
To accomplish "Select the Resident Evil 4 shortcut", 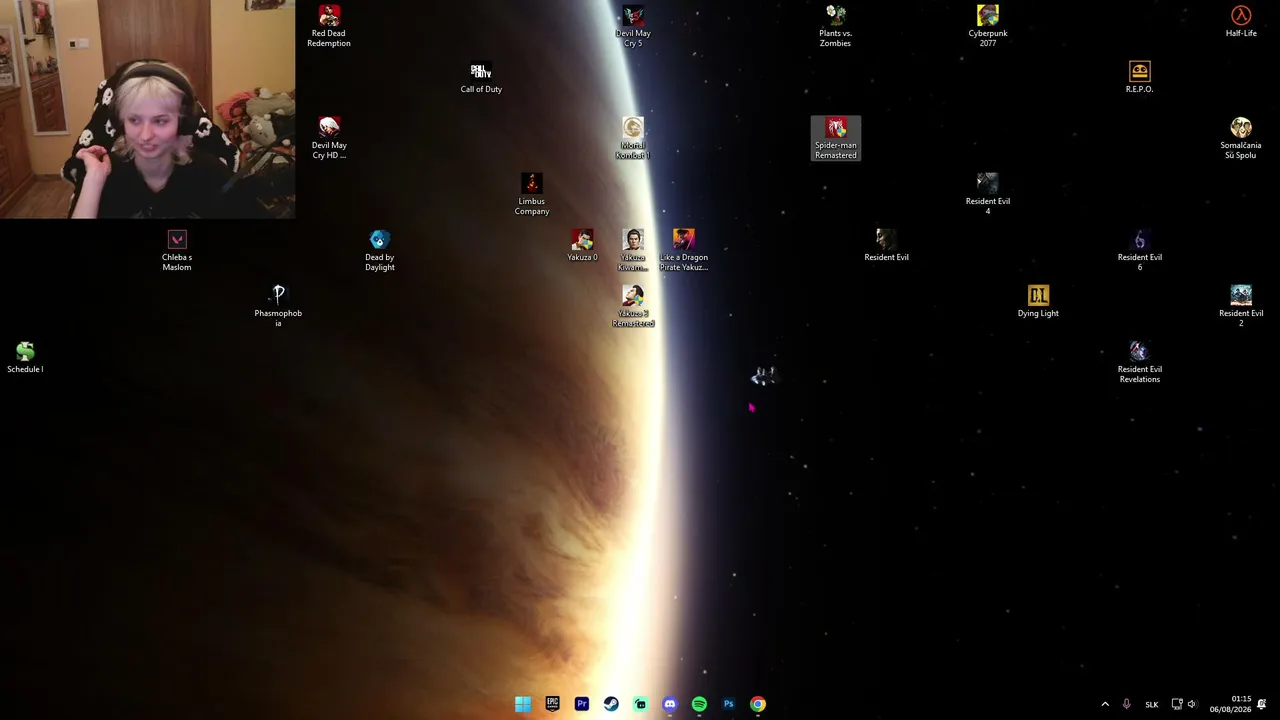I will (x=988, y=194).
